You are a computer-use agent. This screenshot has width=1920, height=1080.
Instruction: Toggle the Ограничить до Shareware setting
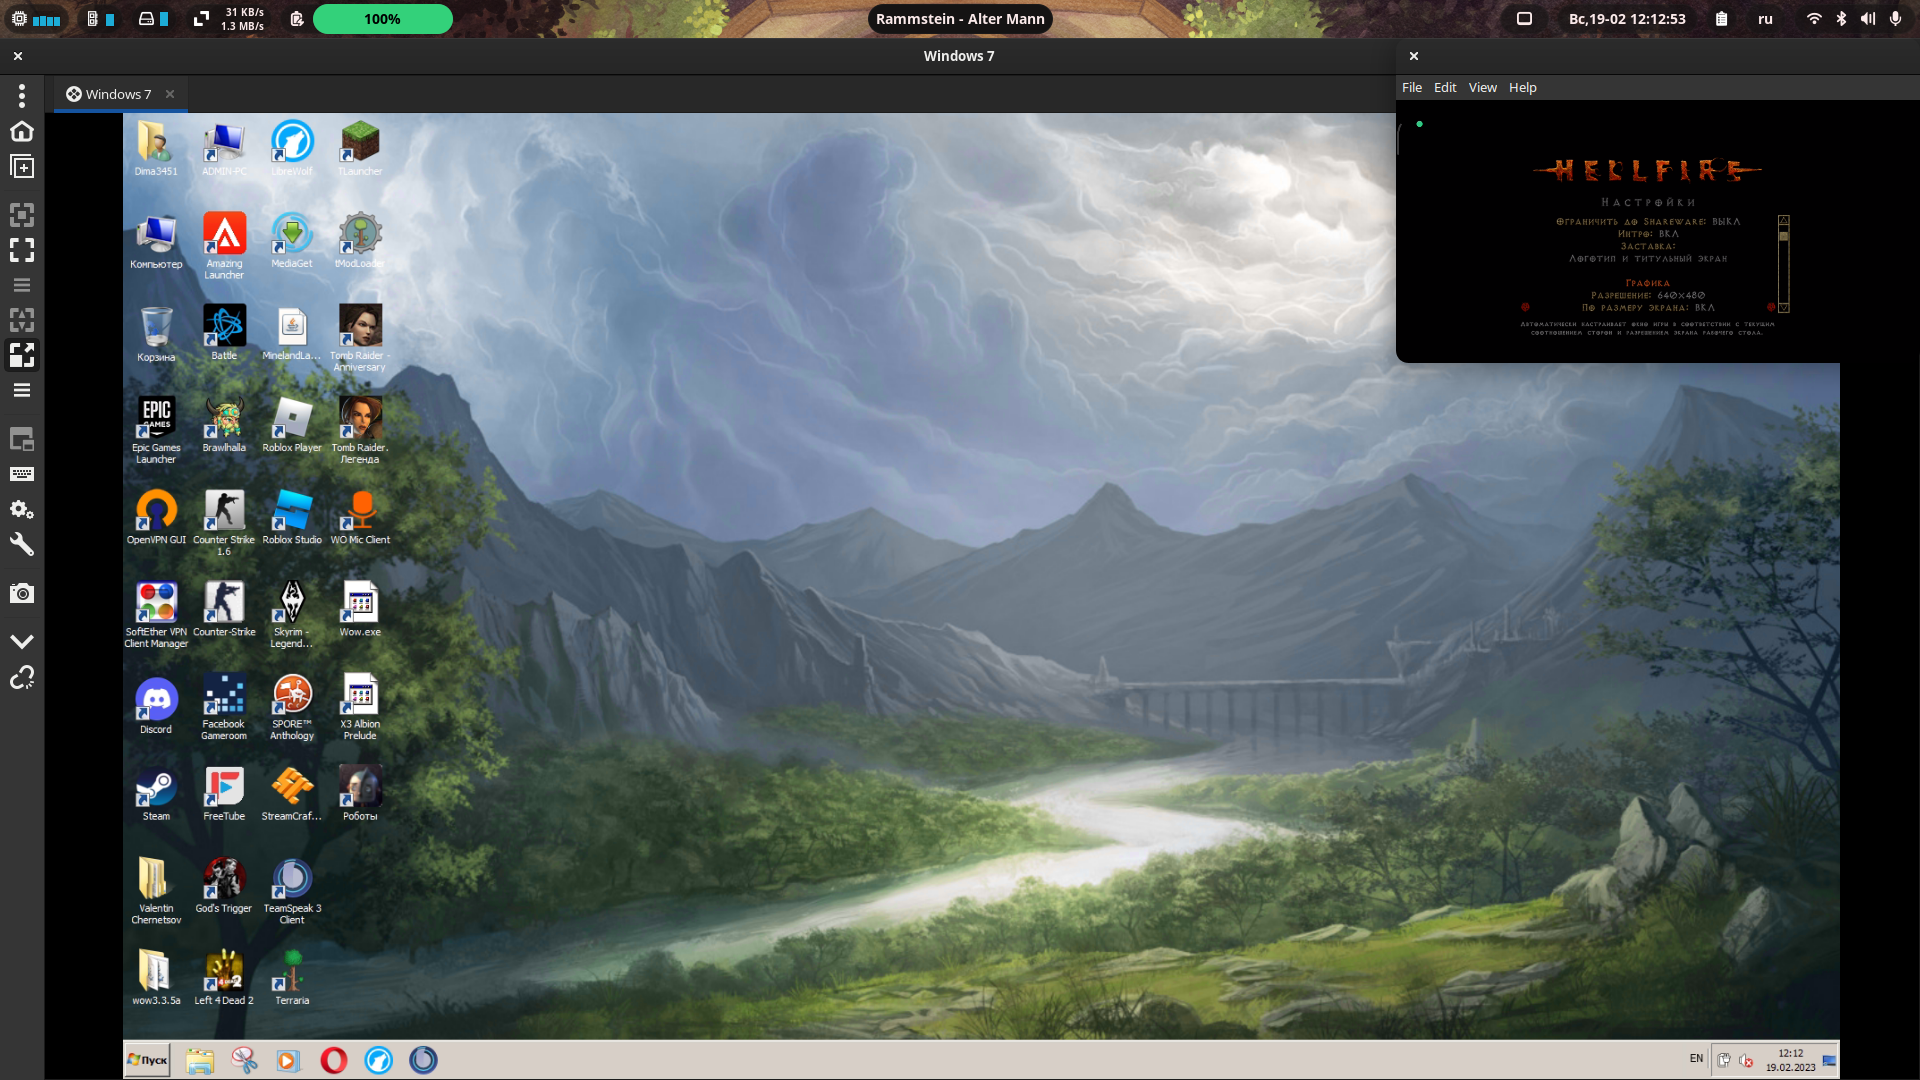pos(1648,222)
